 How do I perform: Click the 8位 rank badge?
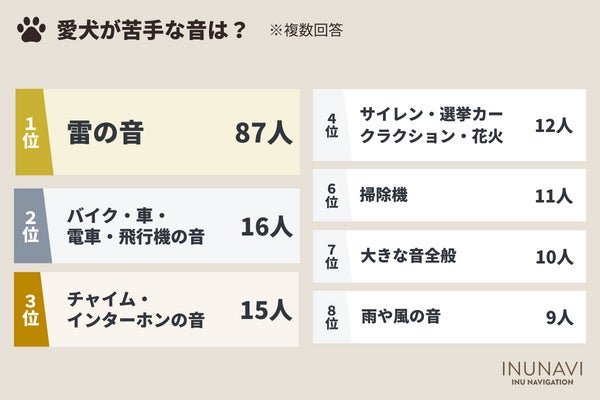pyautogui.click(x=331, y=318)
